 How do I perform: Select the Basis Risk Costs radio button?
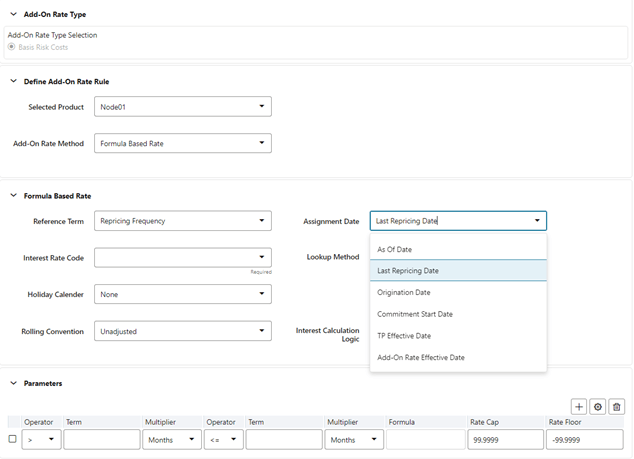pyautogui.click(x=12, y=47)
